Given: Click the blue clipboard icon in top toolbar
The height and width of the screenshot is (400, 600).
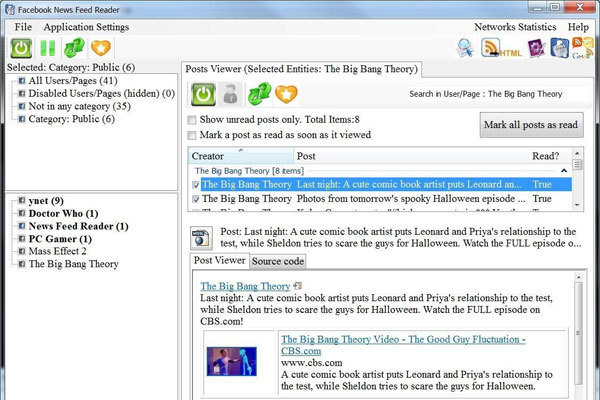Looking at the screenshot, I should coord(559,48).
